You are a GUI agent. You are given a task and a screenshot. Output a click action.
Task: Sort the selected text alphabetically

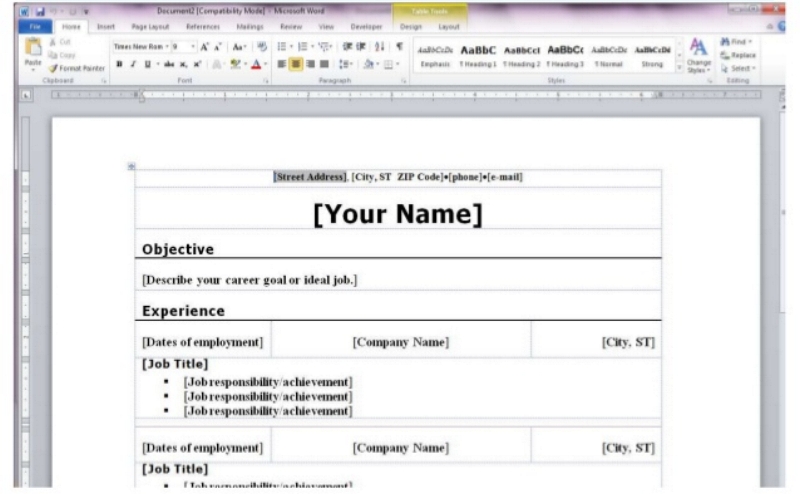[x=380, y=47]
